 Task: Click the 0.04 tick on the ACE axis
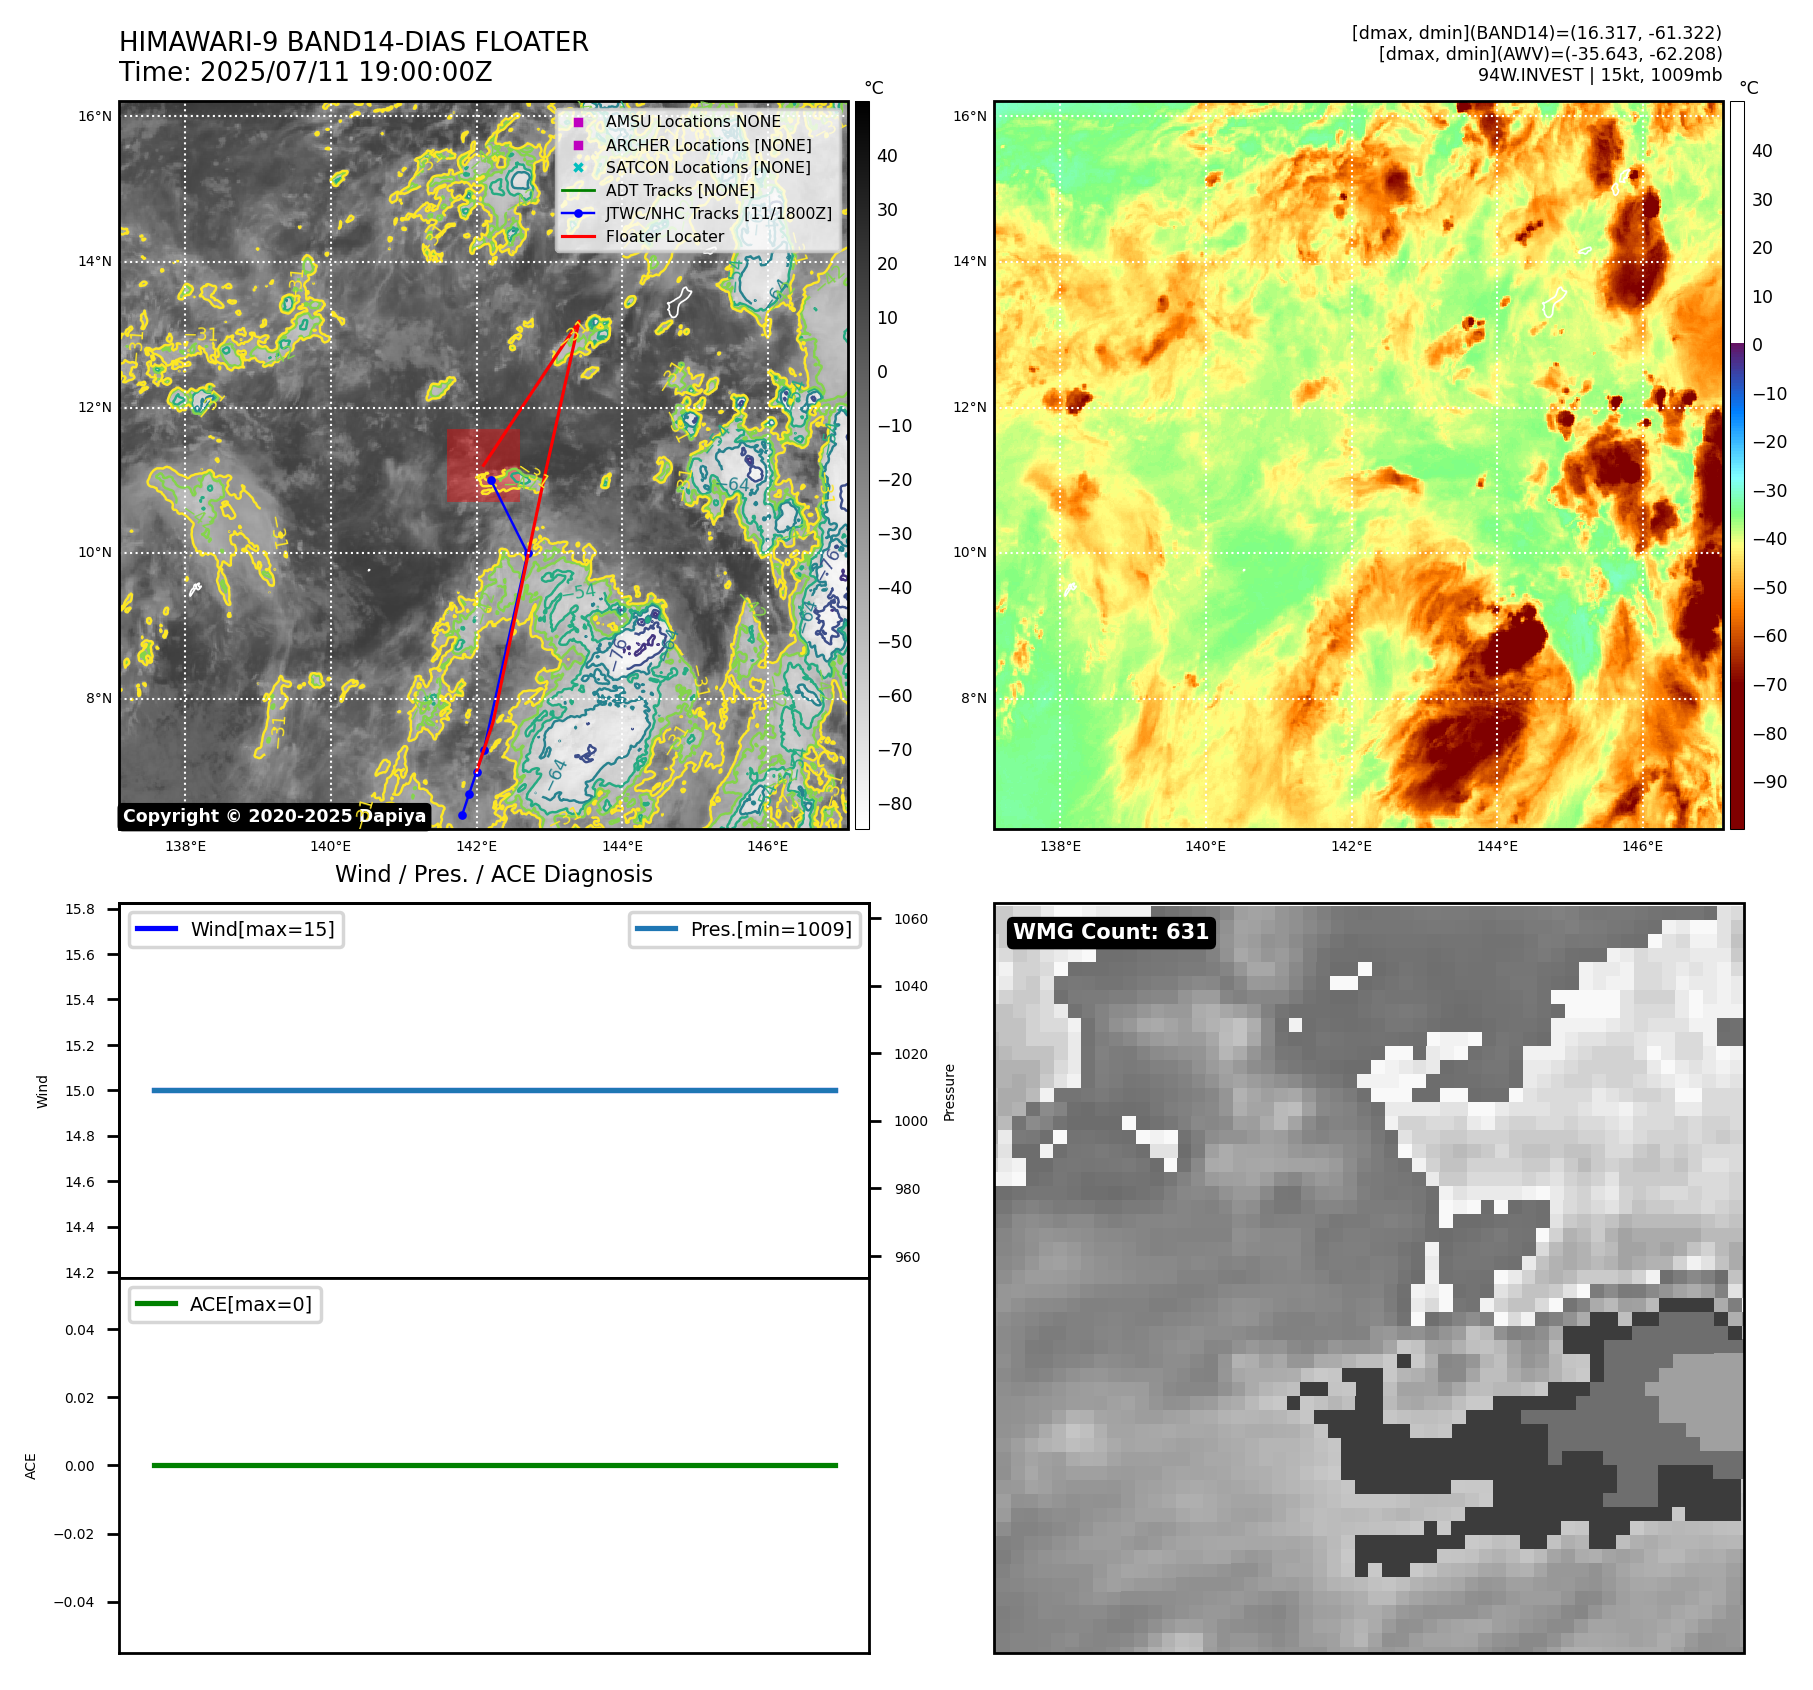[80, 1330]
